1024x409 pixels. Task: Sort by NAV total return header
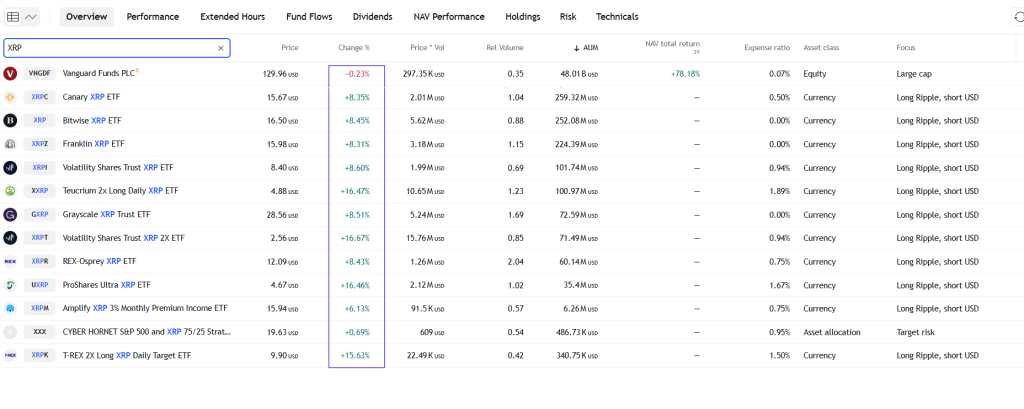pos(672,45)
